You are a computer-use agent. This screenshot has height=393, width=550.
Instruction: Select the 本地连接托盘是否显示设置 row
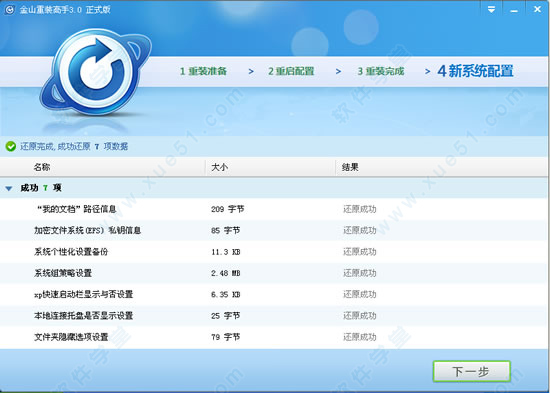pyautogui.click(x=275, y=316)
